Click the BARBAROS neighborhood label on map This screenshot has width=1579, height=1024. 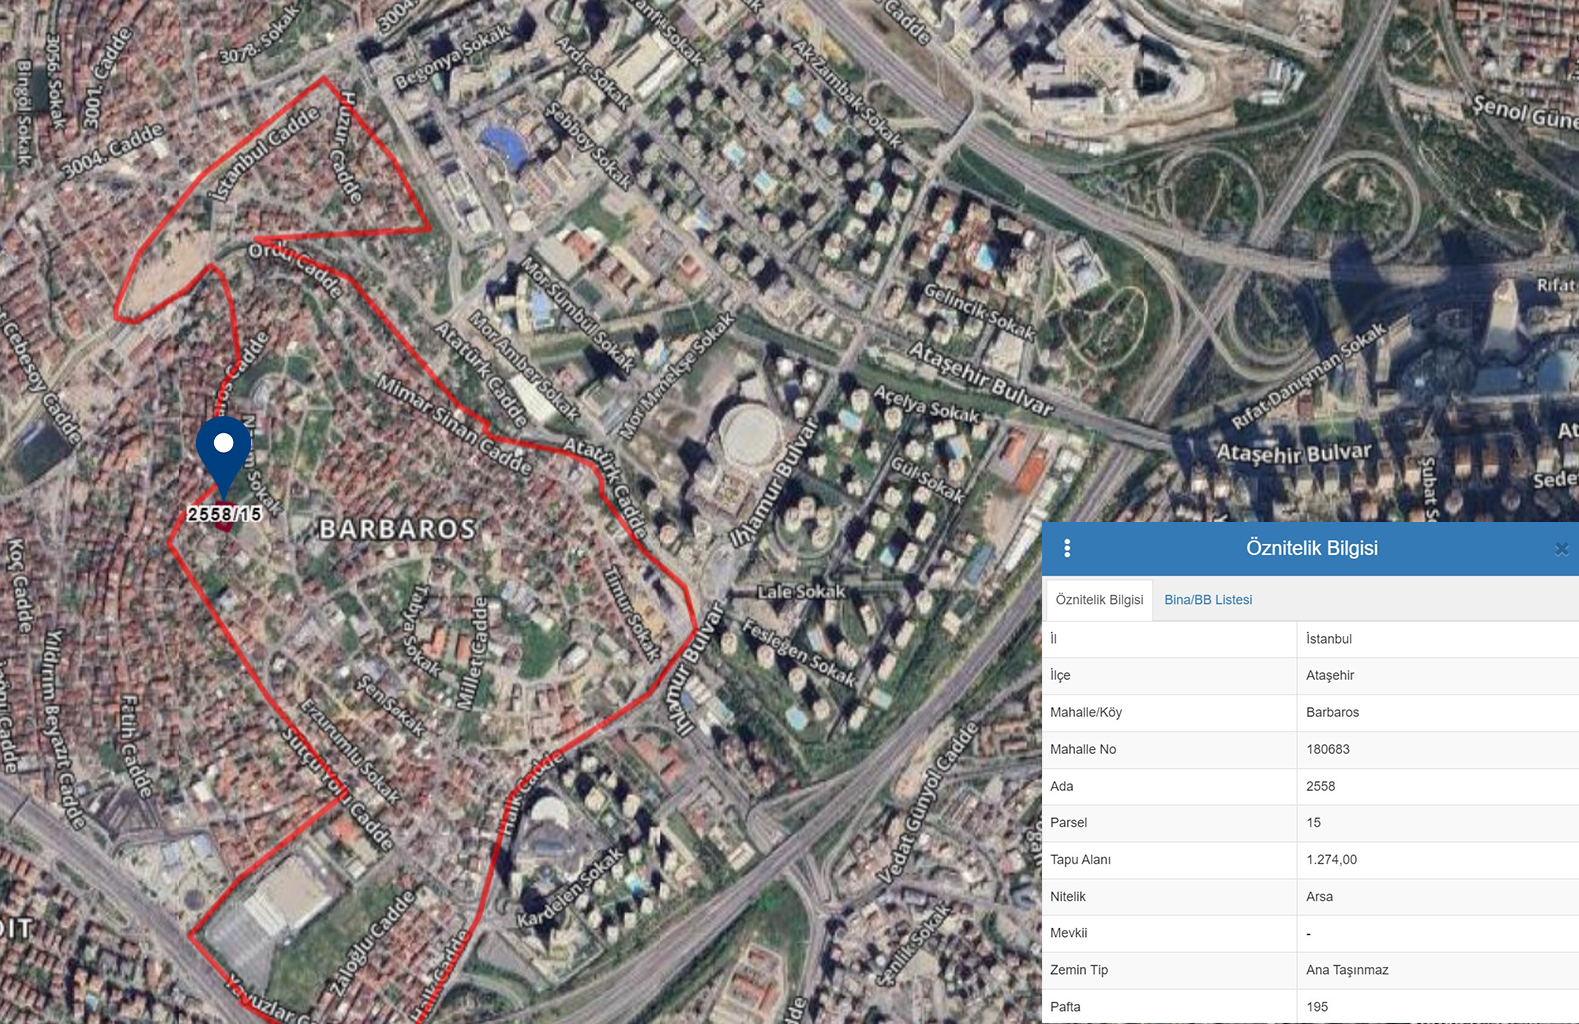click(397, 529)
